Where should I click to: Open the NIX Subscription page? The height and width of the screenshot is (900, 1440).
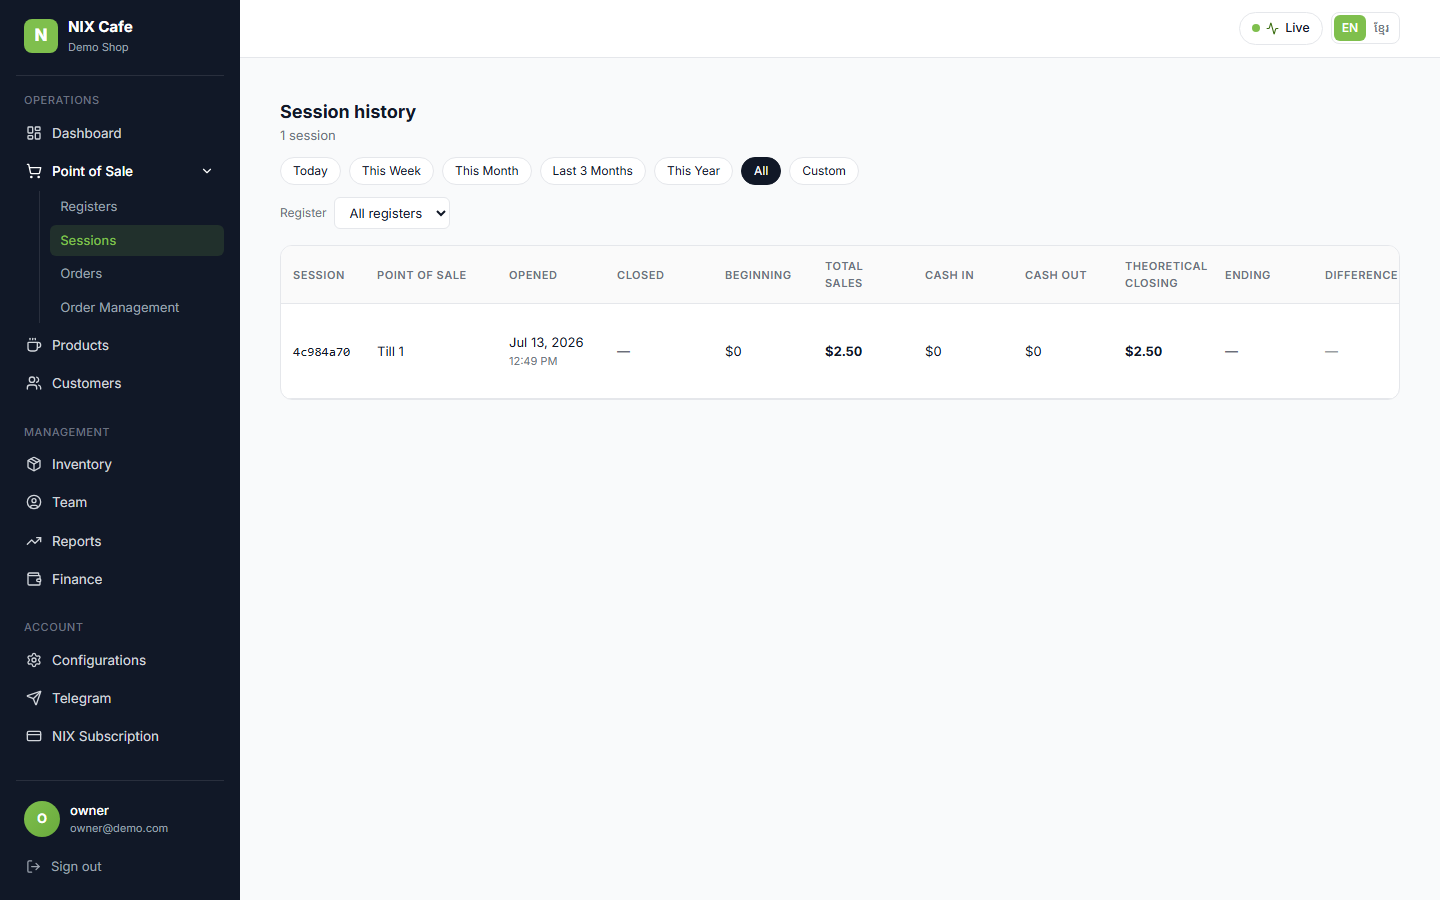[120, 736]
